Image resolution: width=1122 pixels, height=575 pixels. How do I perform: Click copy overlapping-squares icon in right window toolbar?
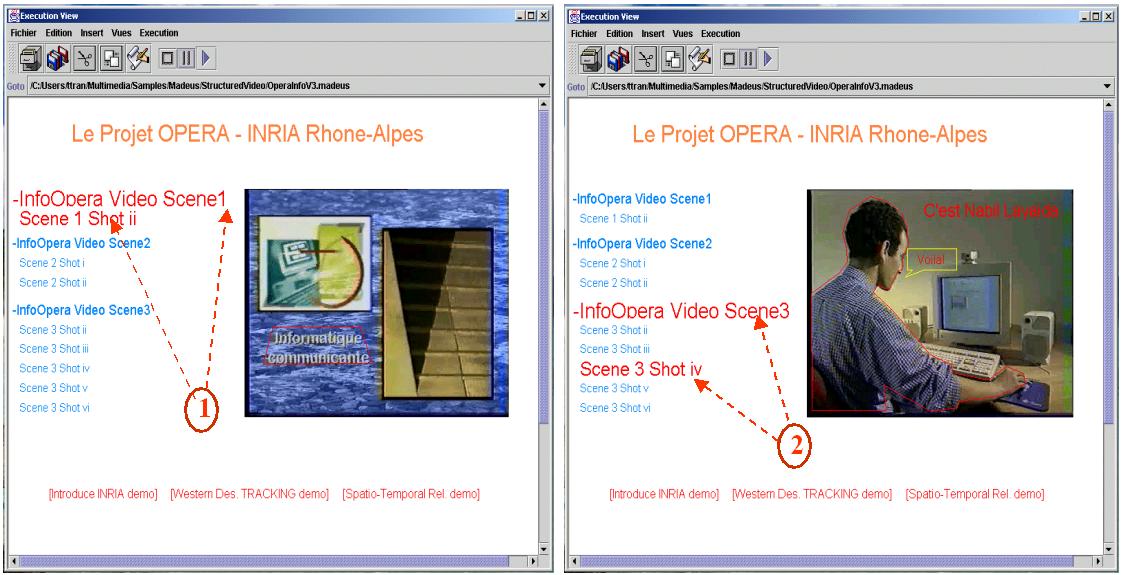point(672,58)
